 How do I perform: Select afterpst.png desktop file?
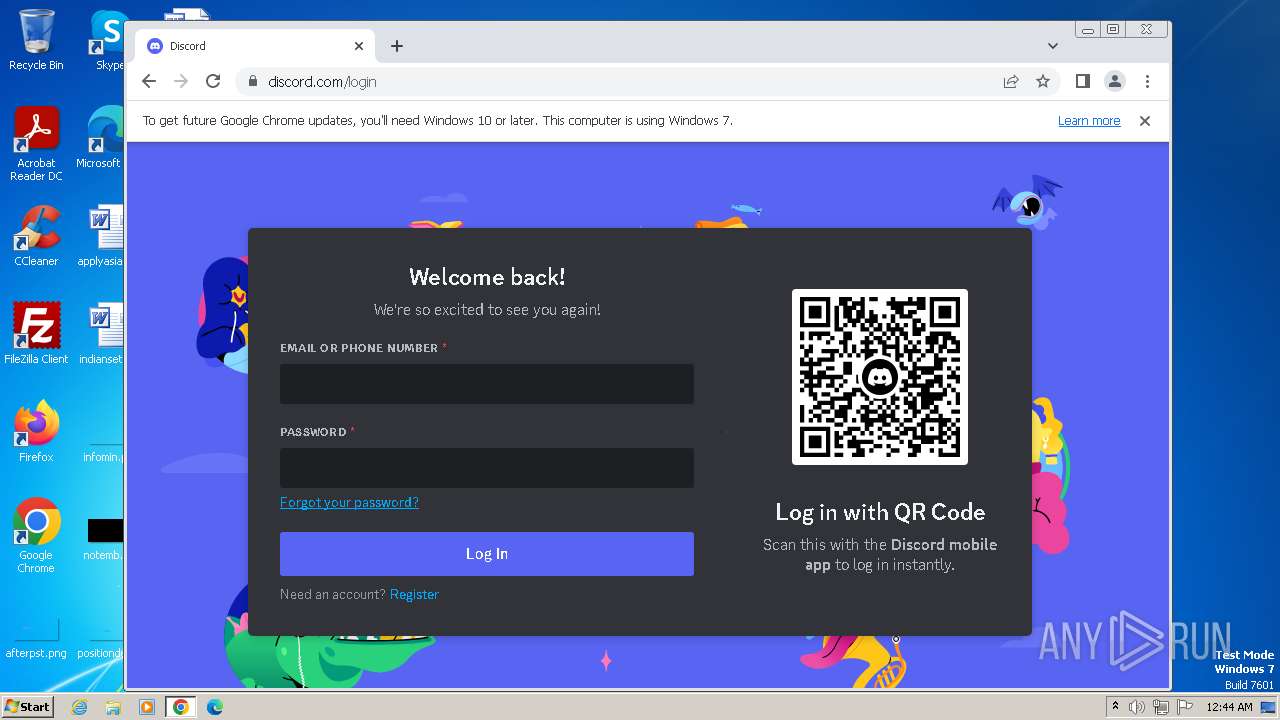tap(36, 638)
